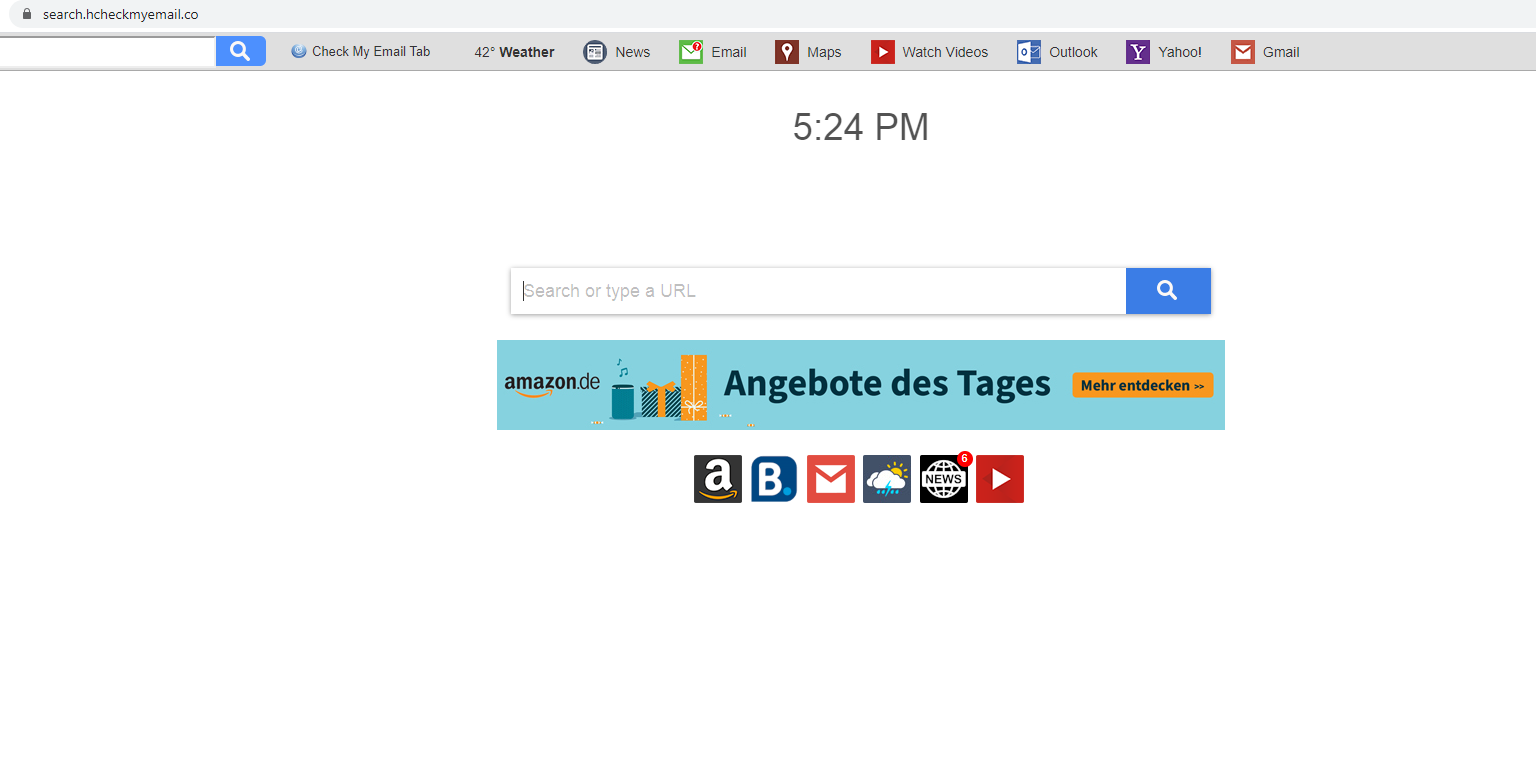Open the Check My Email Tab link

point(371,52)
